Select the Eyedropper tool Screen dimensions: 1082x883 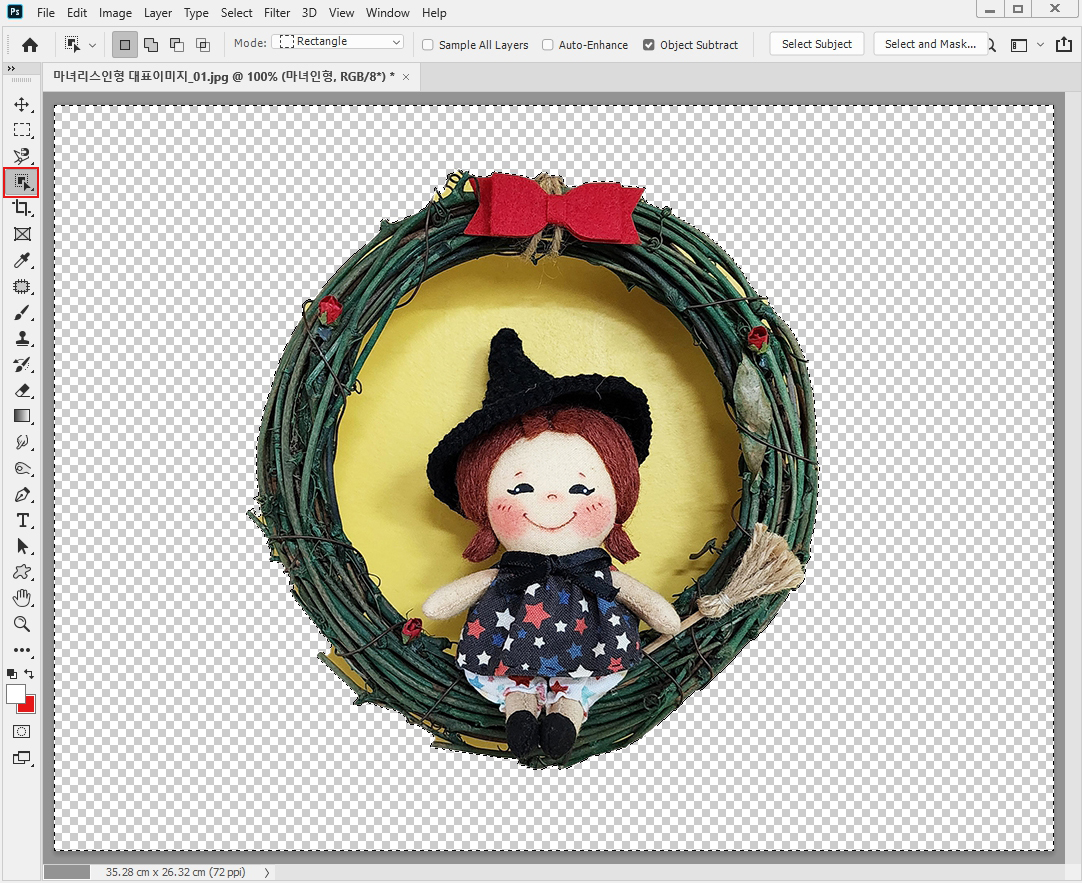(21, 260)
